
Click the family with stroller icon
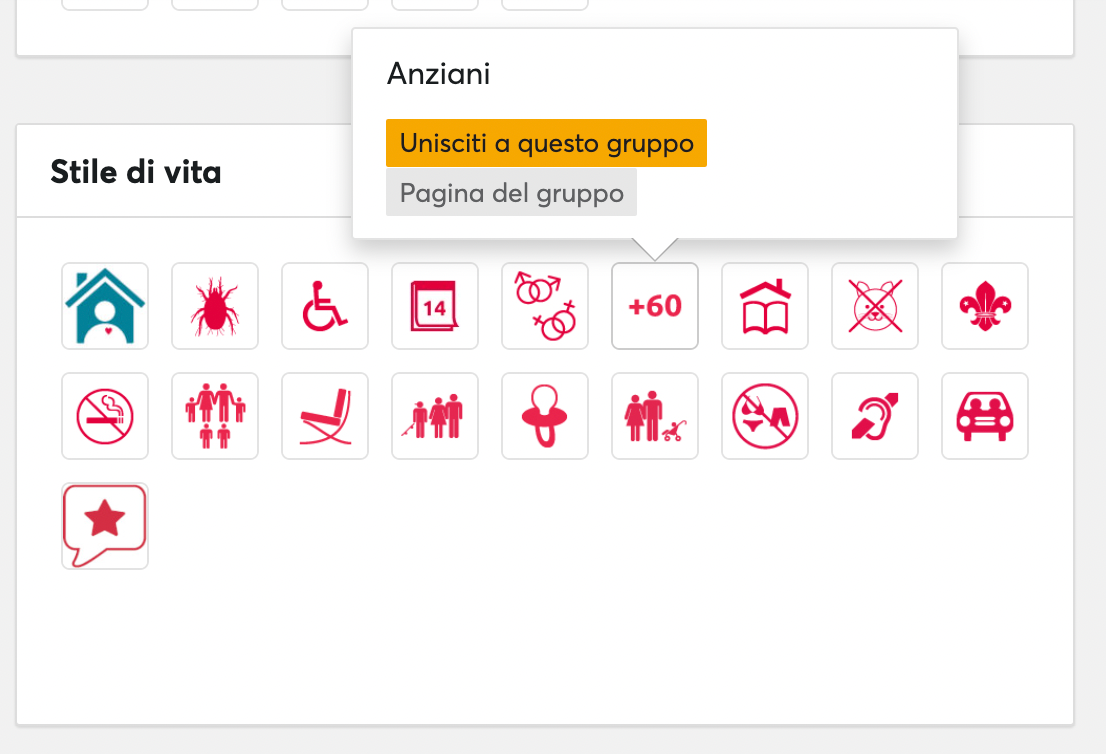pyautogui.click(x=655, y=416)
